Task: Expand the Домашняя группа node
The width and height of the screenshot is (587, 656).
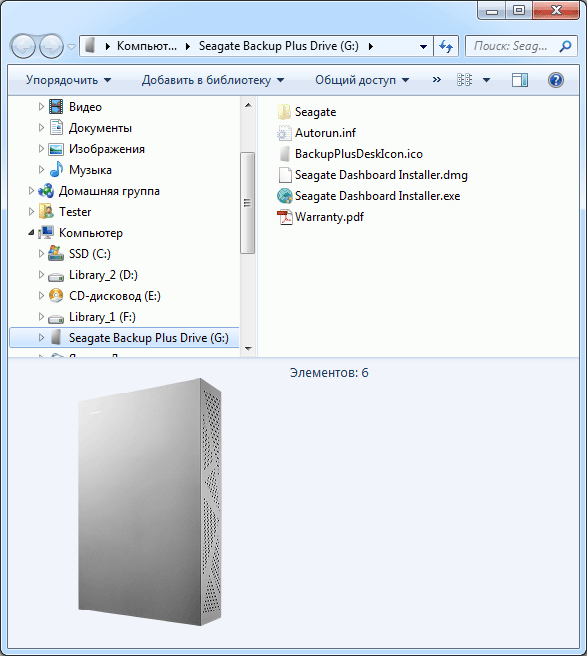Action: coord(31,190)
